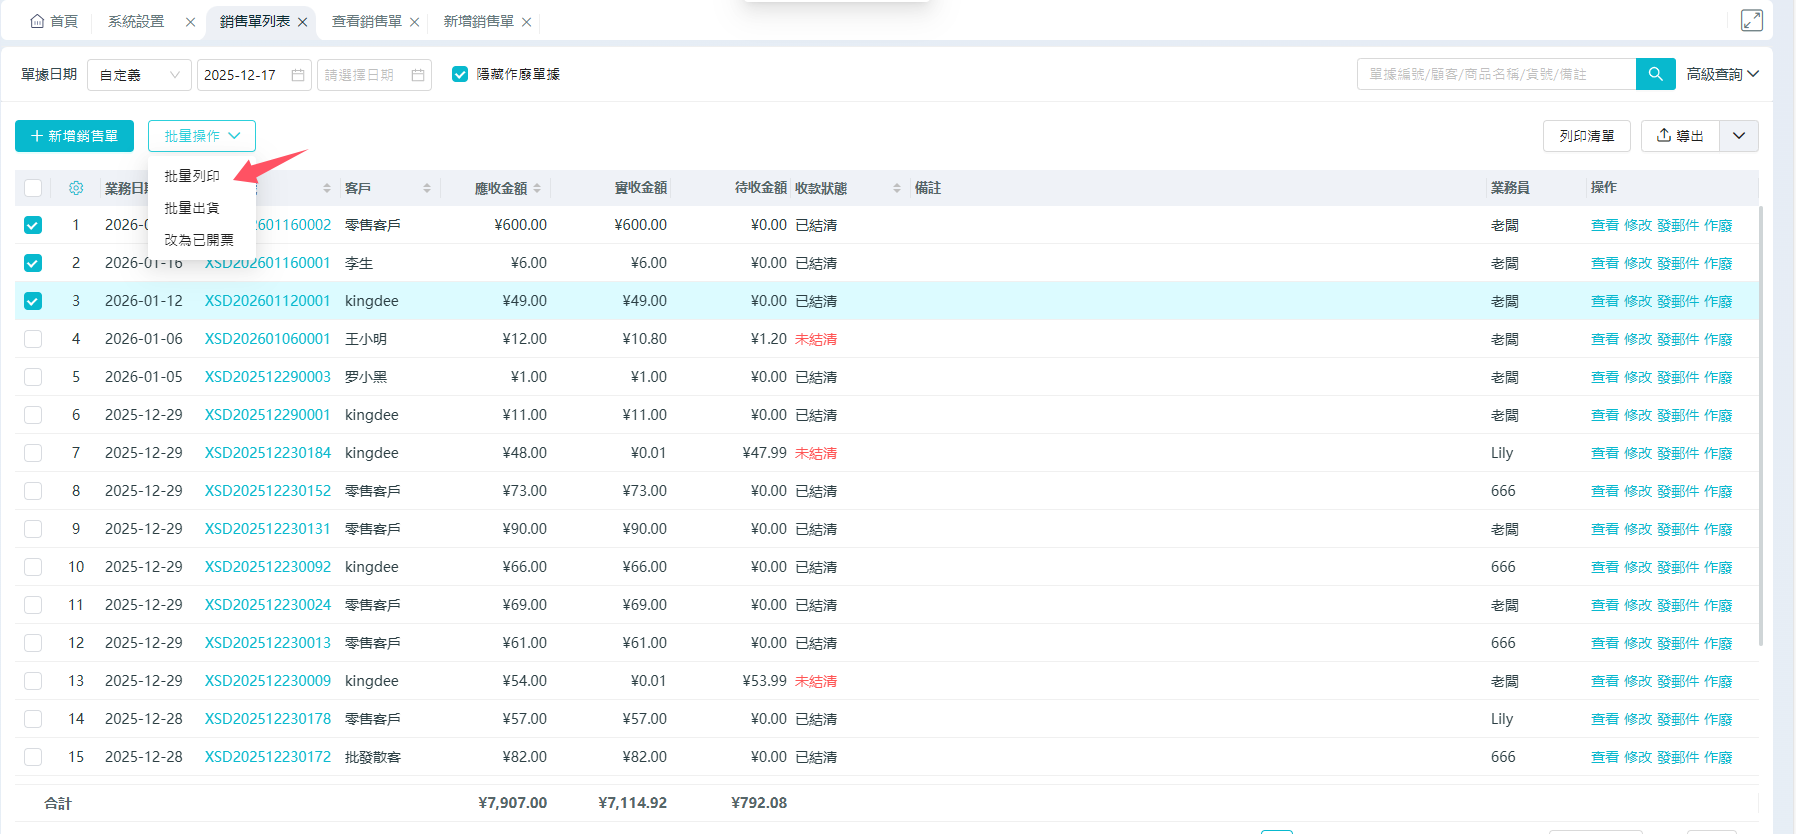Open the 自定義 date range dropdown
This screenshot has height=834, width=1796.
click(x=139, y=75)
